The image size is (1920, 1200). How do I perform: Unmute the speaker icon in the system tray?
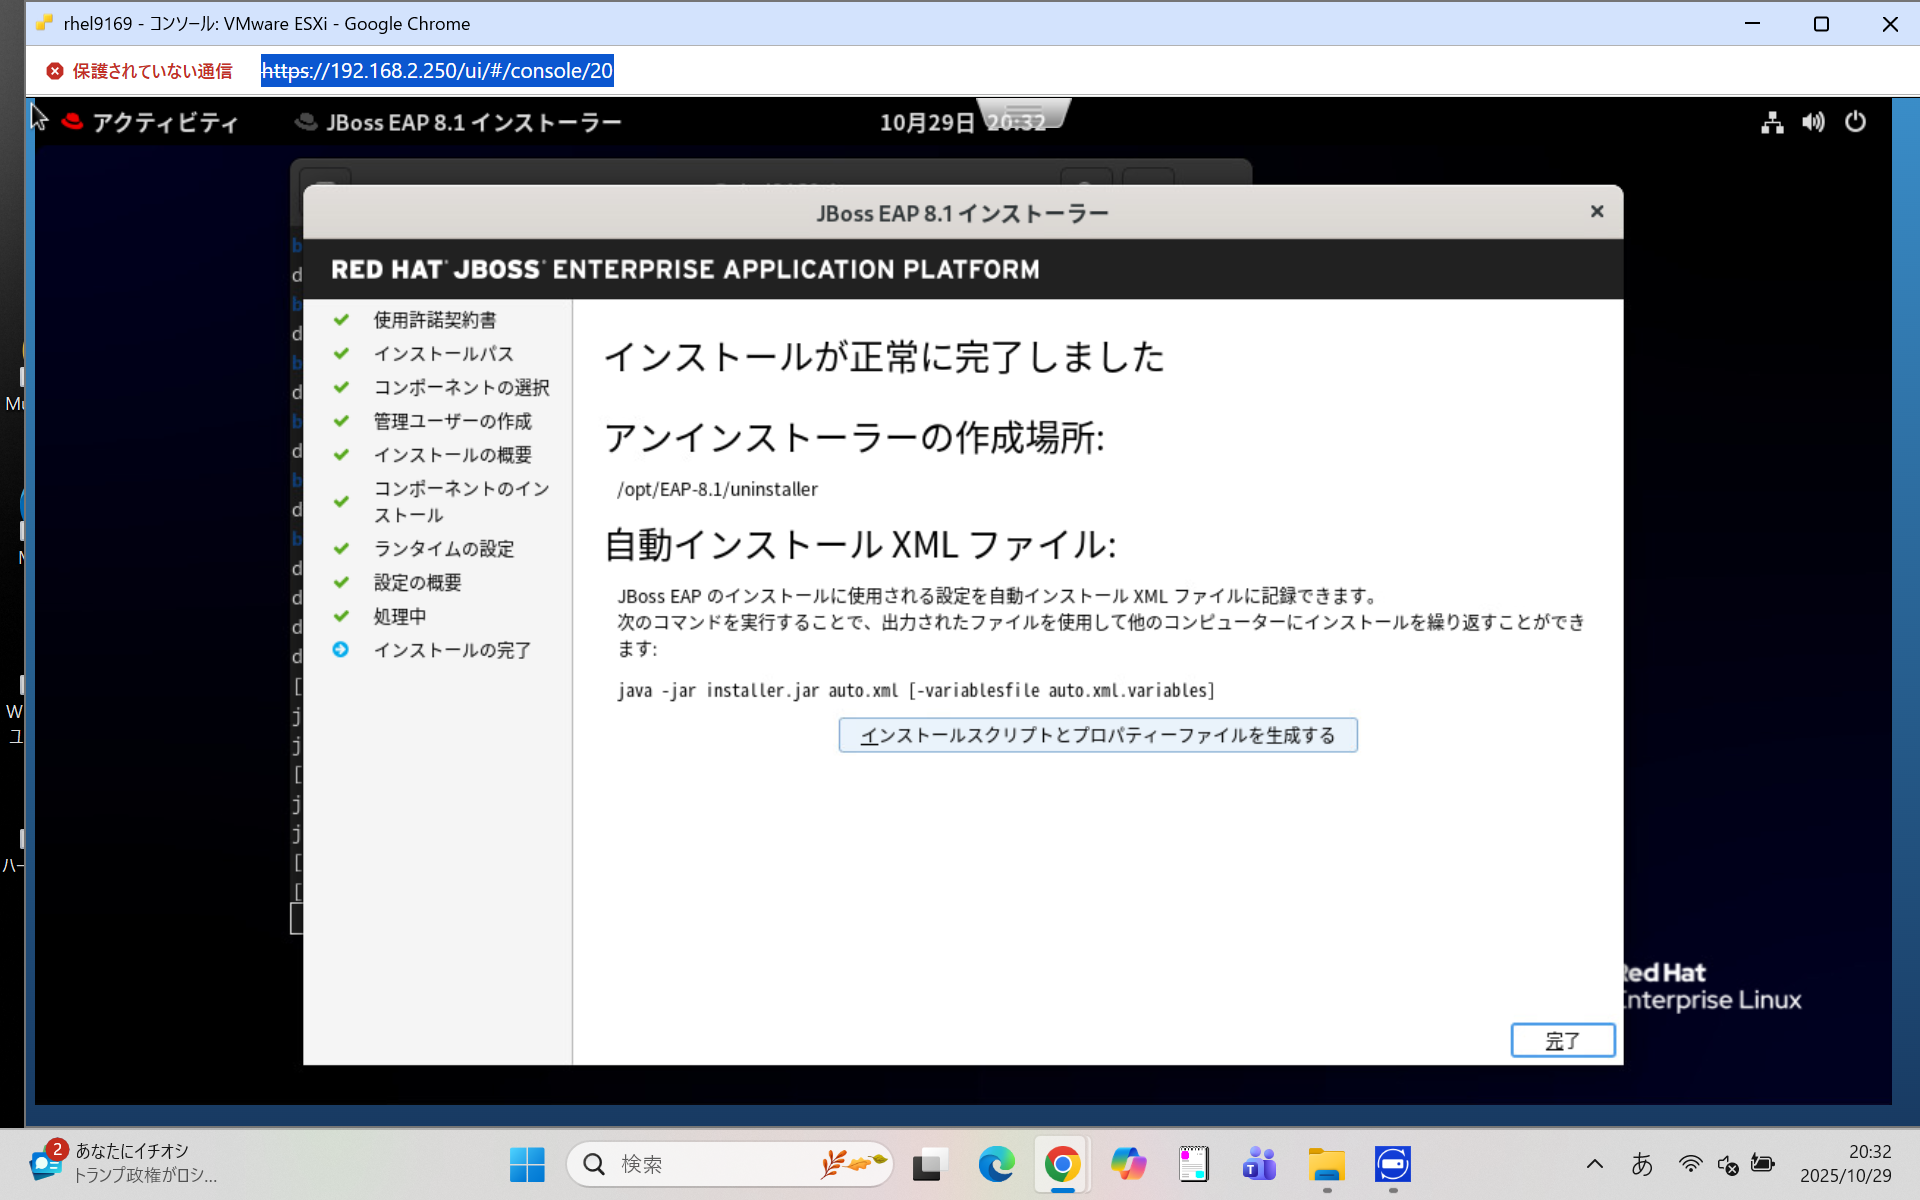point(1727,1164)
